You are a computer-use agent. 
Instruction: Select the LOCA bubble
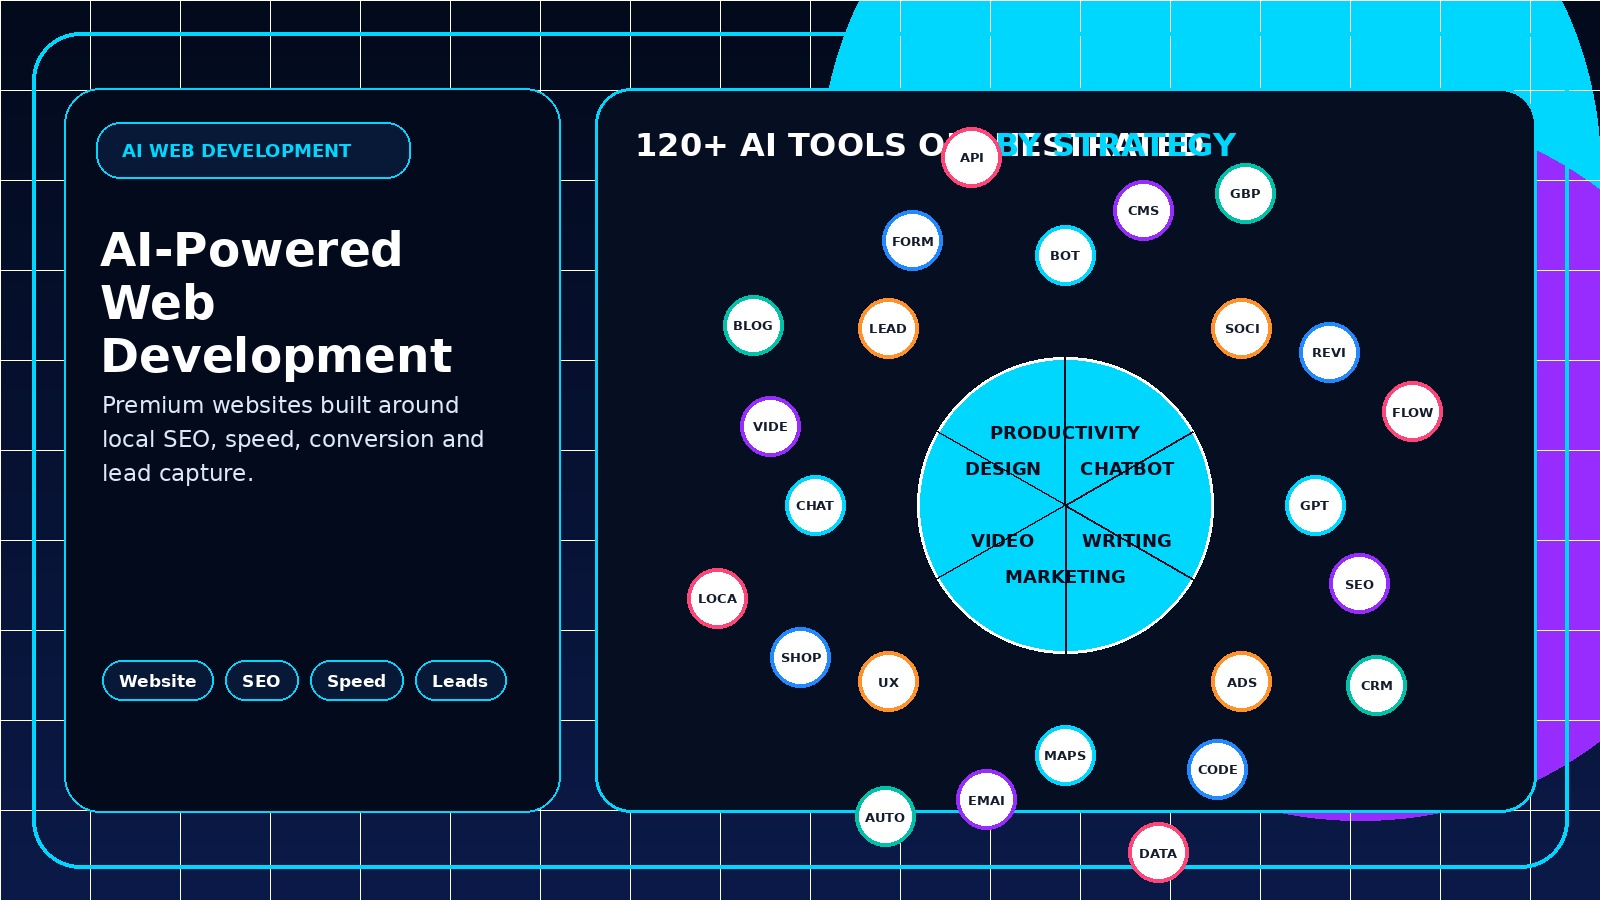(717, 598)
